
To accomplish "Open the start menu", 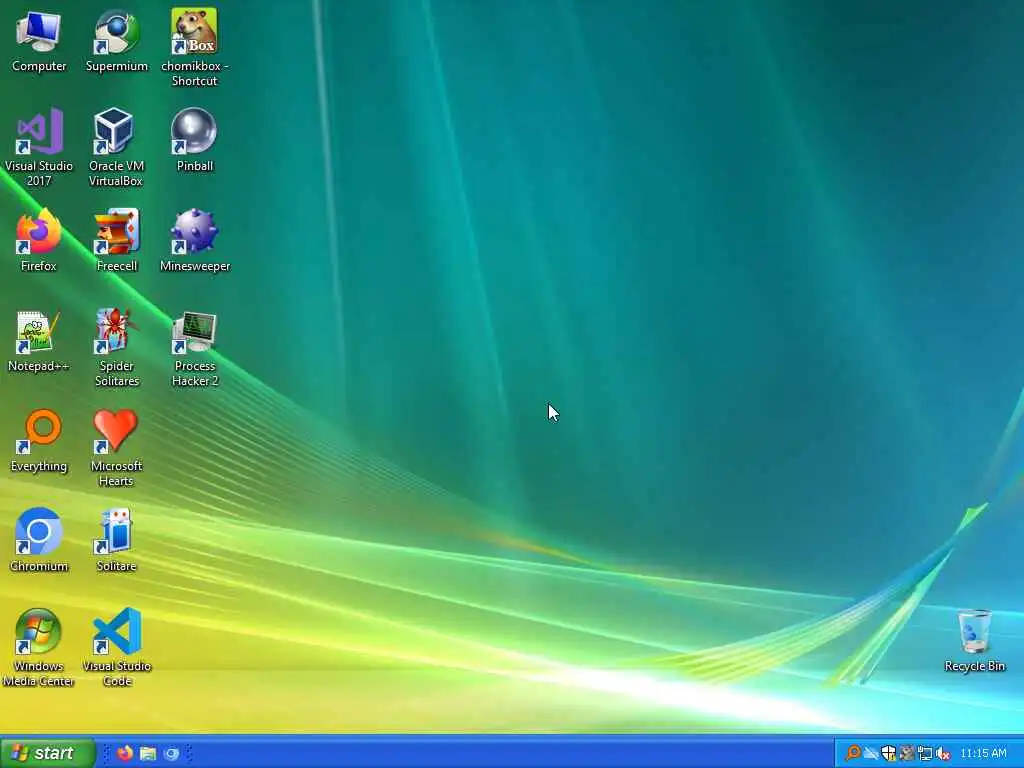I will click(48, 753).
